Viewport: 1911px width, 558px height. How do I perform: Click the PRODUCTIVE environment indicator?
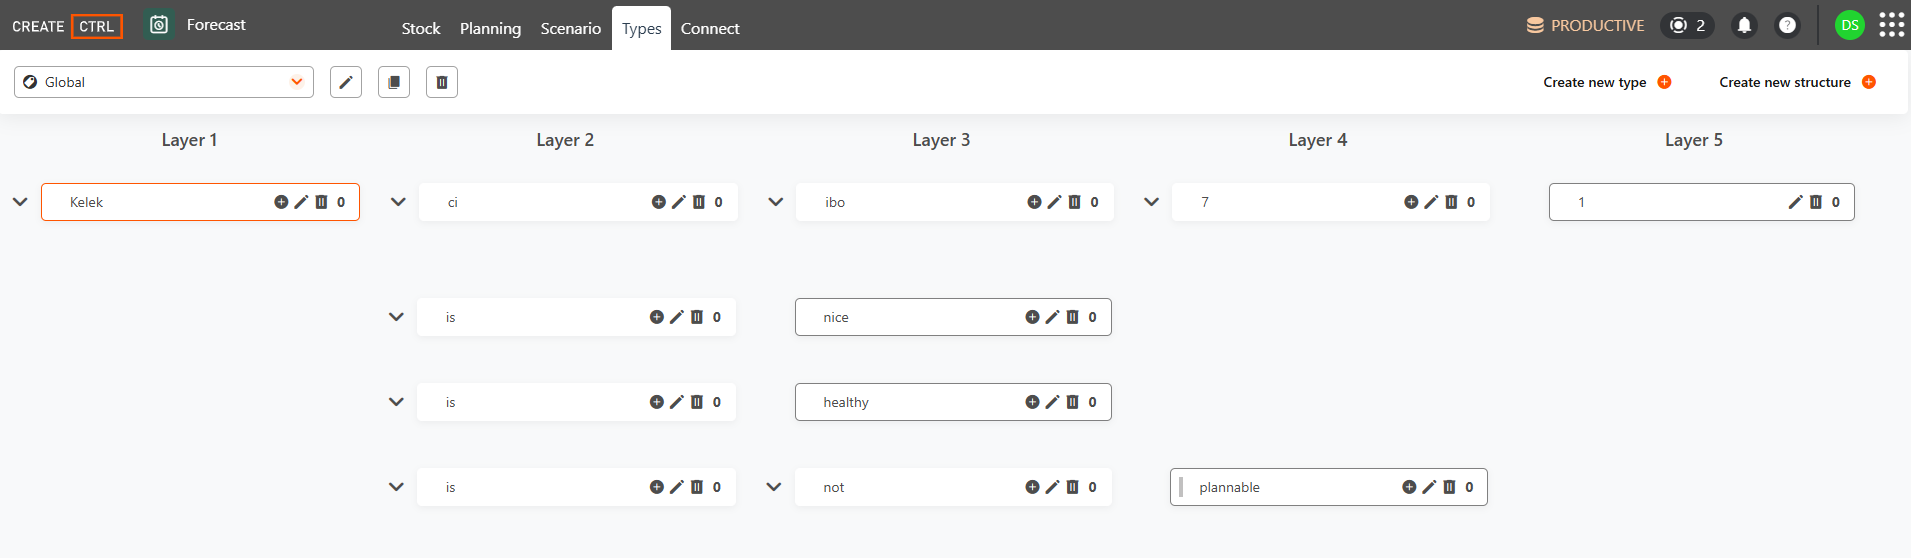pos(1586,25)
